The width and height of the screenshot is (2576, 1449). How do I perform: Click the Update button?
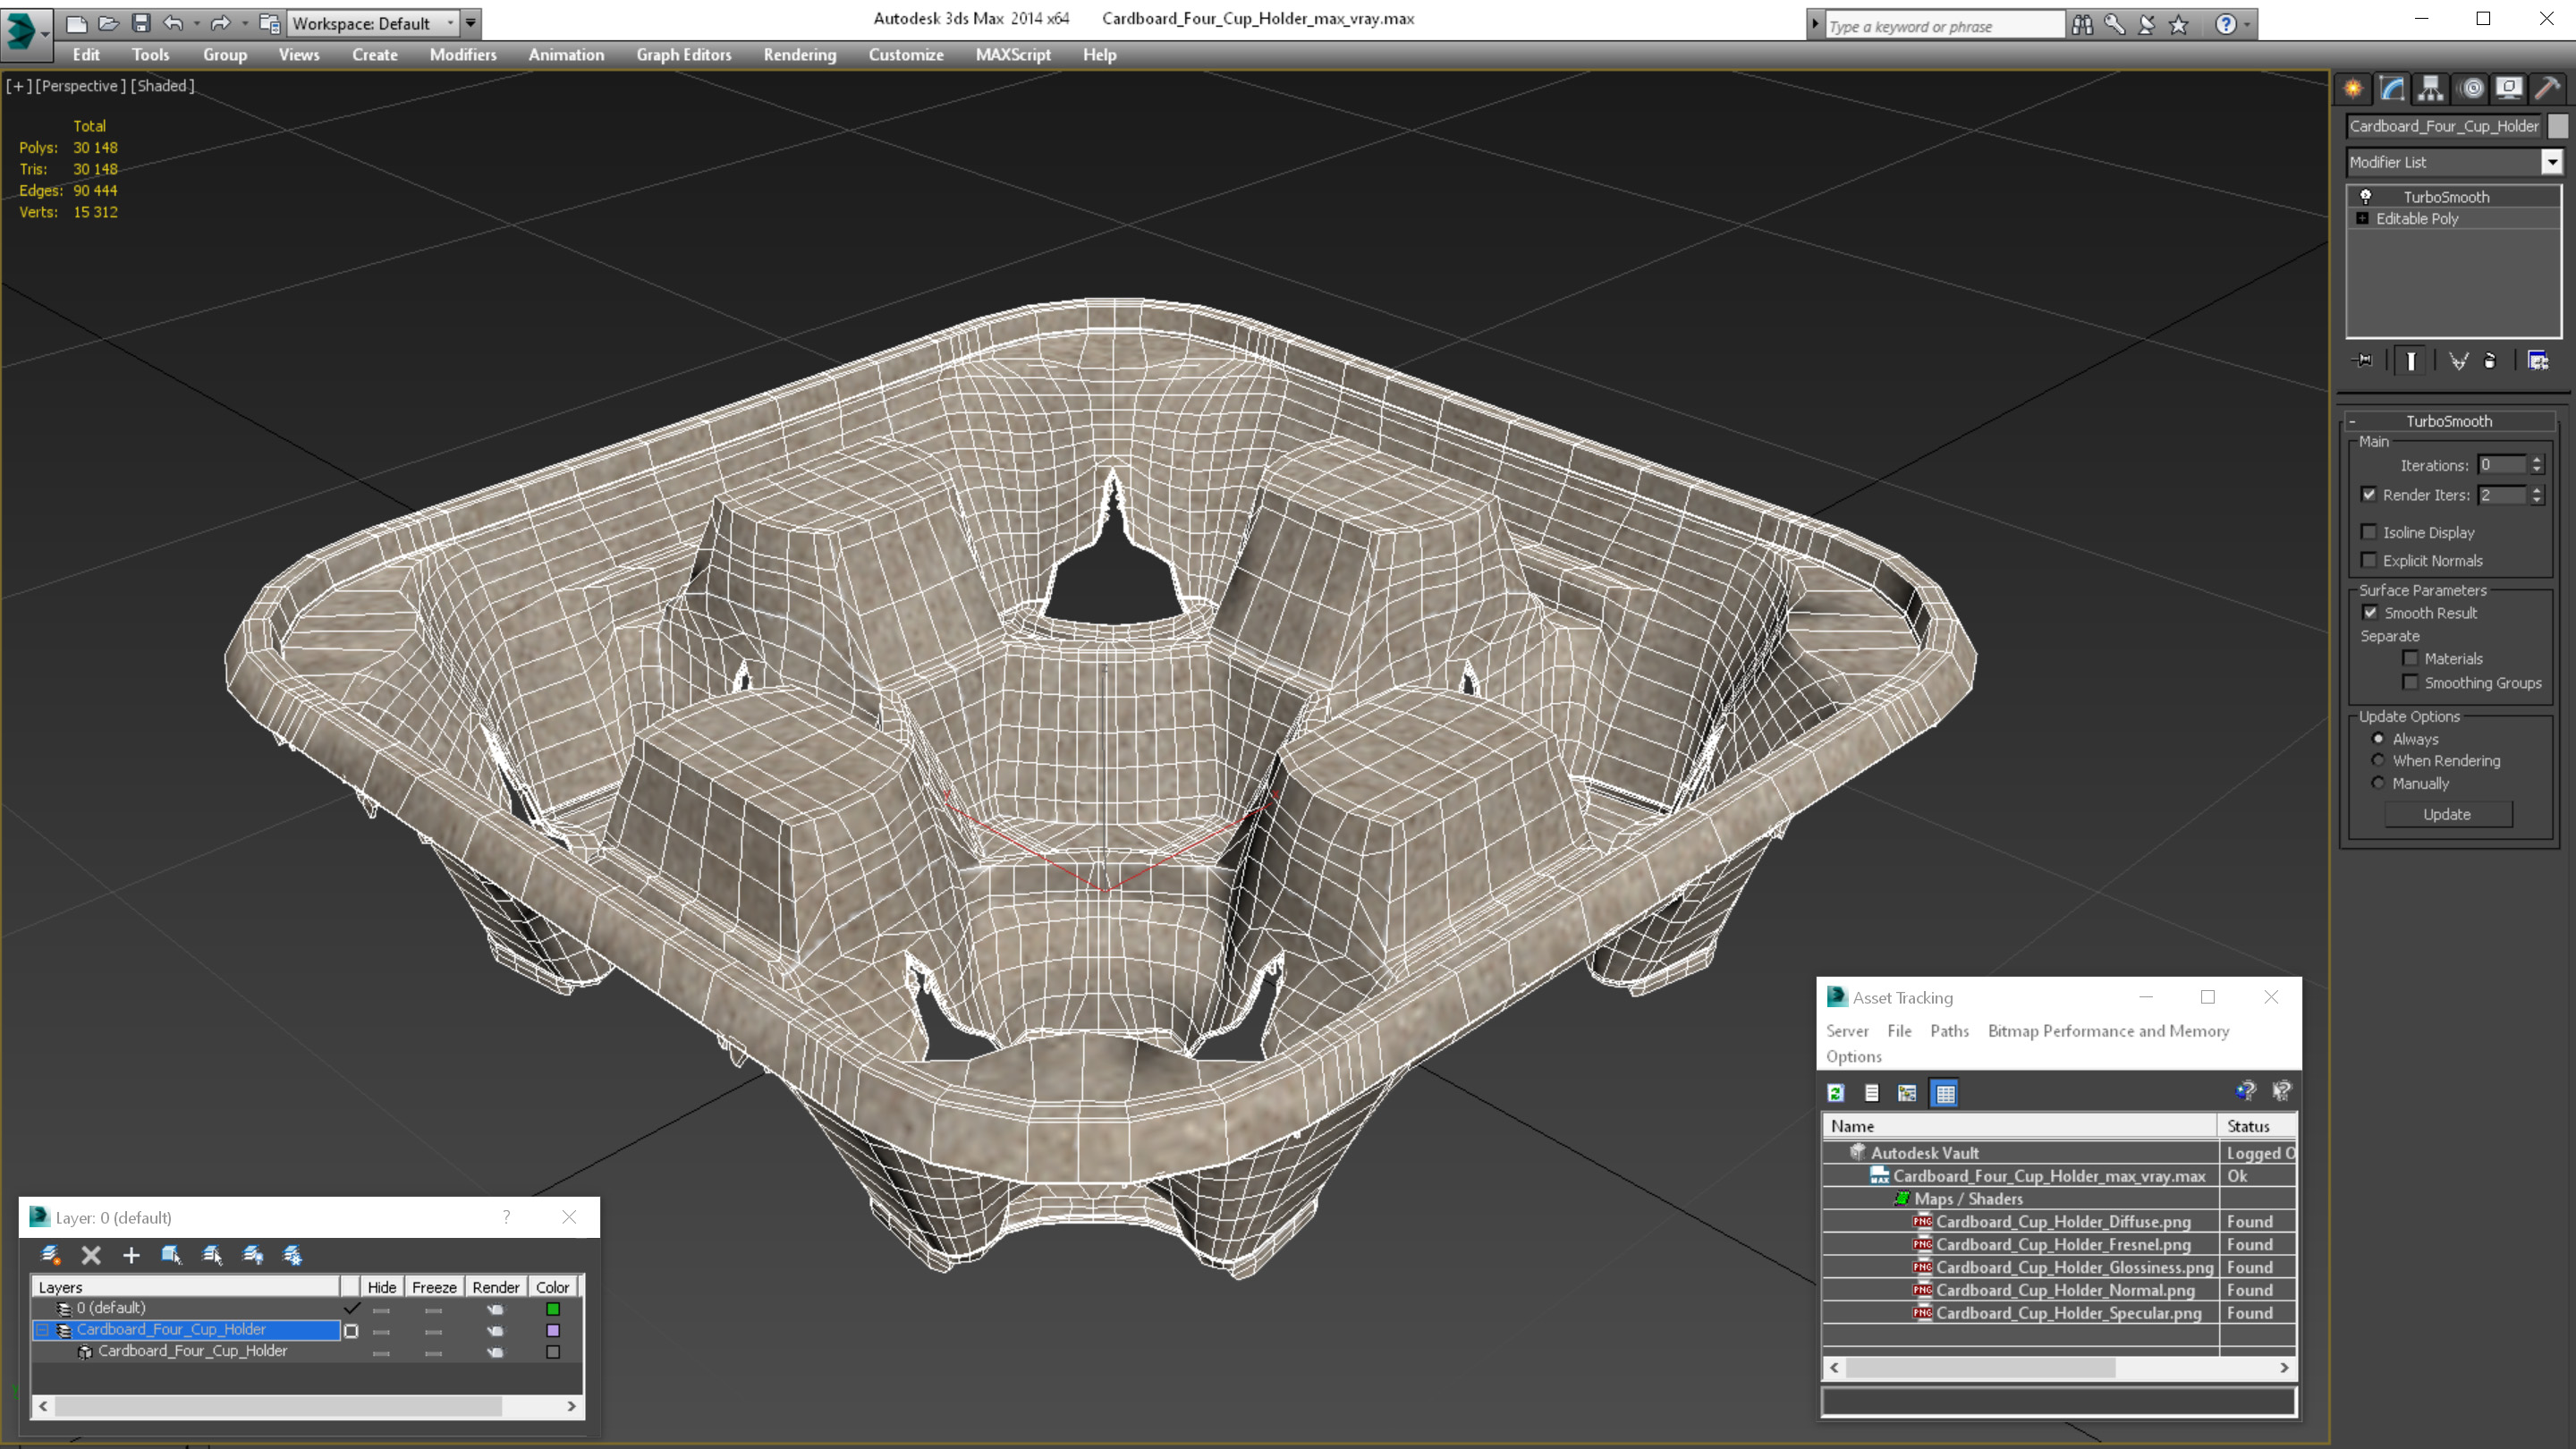point(2446,814)
